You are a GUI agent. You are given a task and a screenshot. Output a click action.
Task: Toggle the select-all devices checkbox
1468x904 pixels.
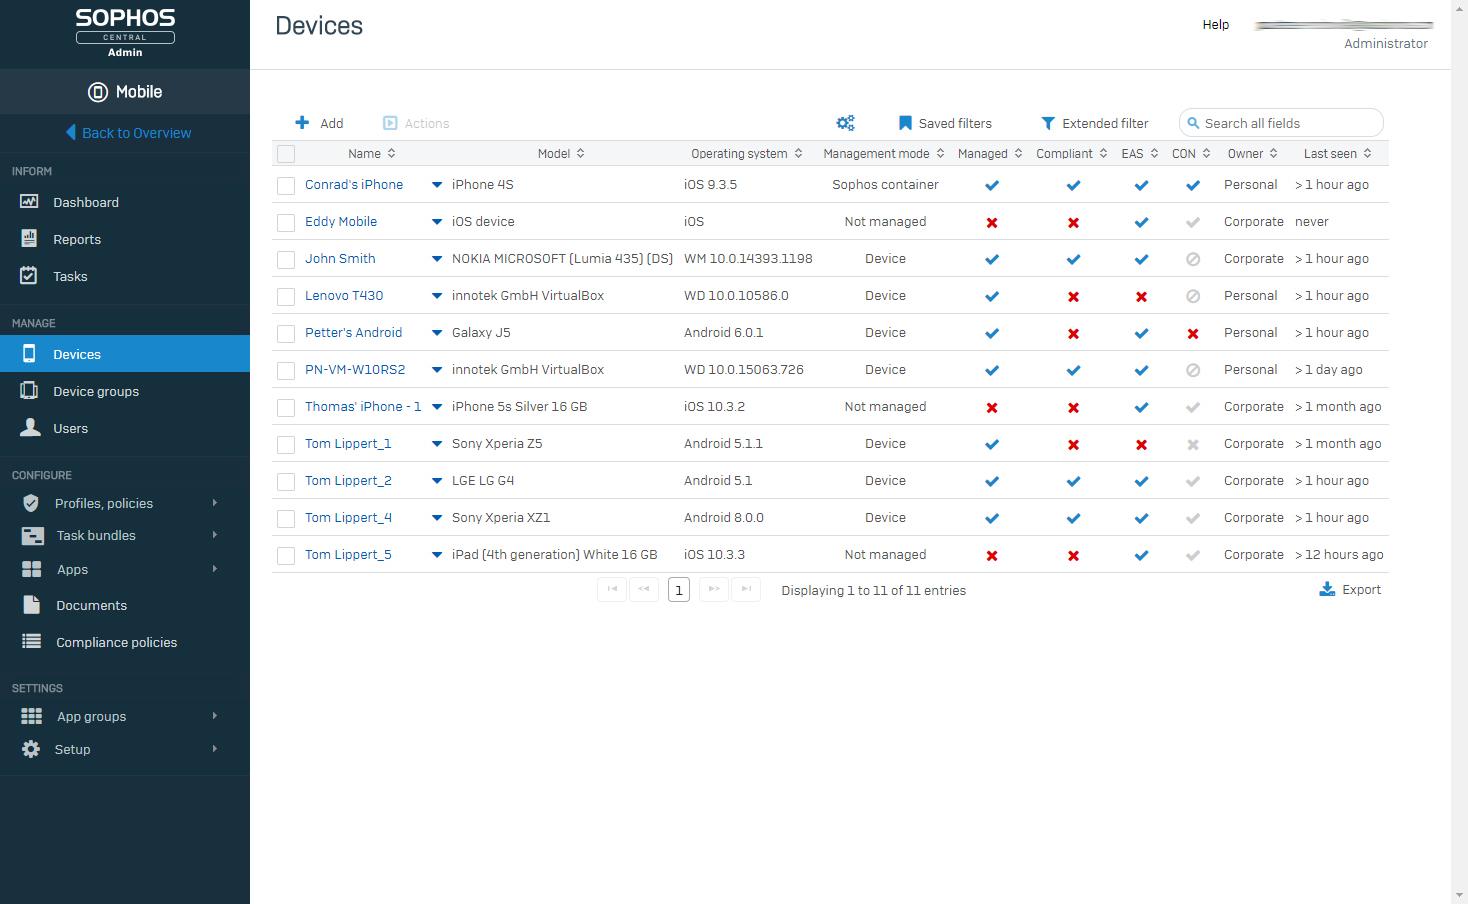pyautogui.click(x=286, y=153)
